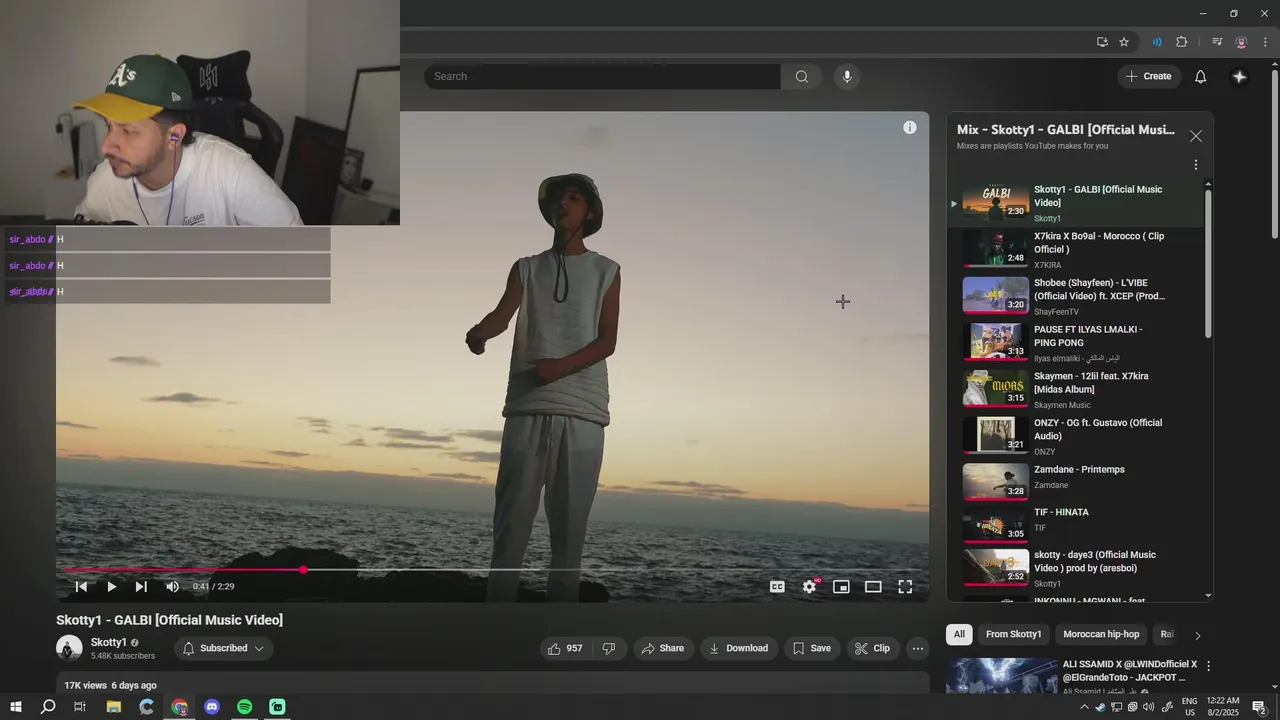Select the From Skotty1 chip
1280x720 pixels.
[x=1013, y=634]
